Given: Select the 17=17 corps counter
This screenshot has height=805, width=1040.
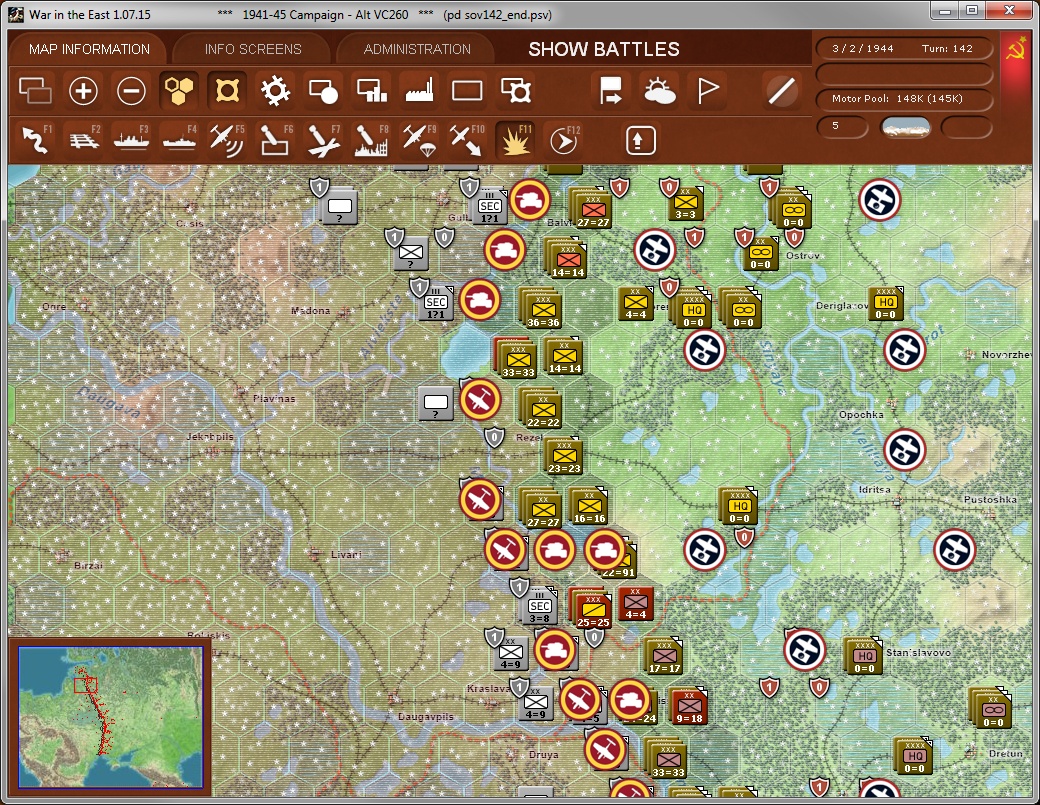Looking at the screenshot, I should pos(664,657).
